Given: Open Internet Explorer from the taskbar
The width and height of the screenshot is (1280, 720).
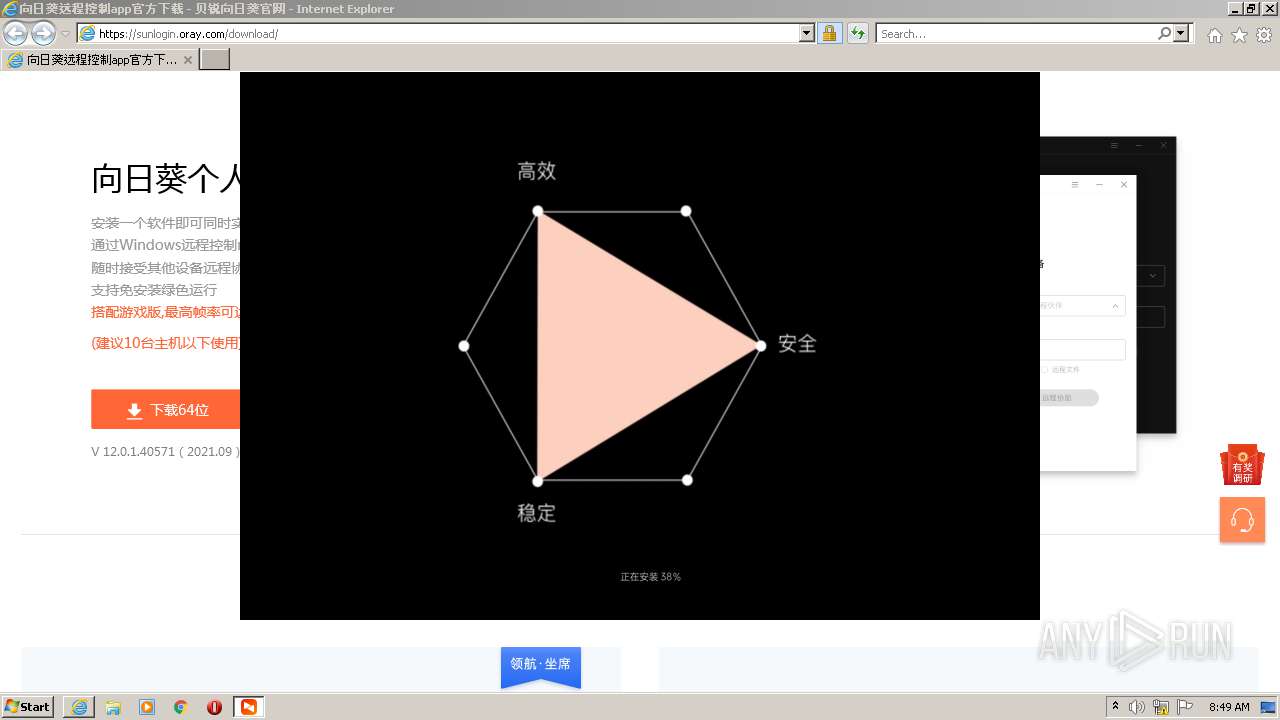Looking at the screenshot, I should click(79, 707).
